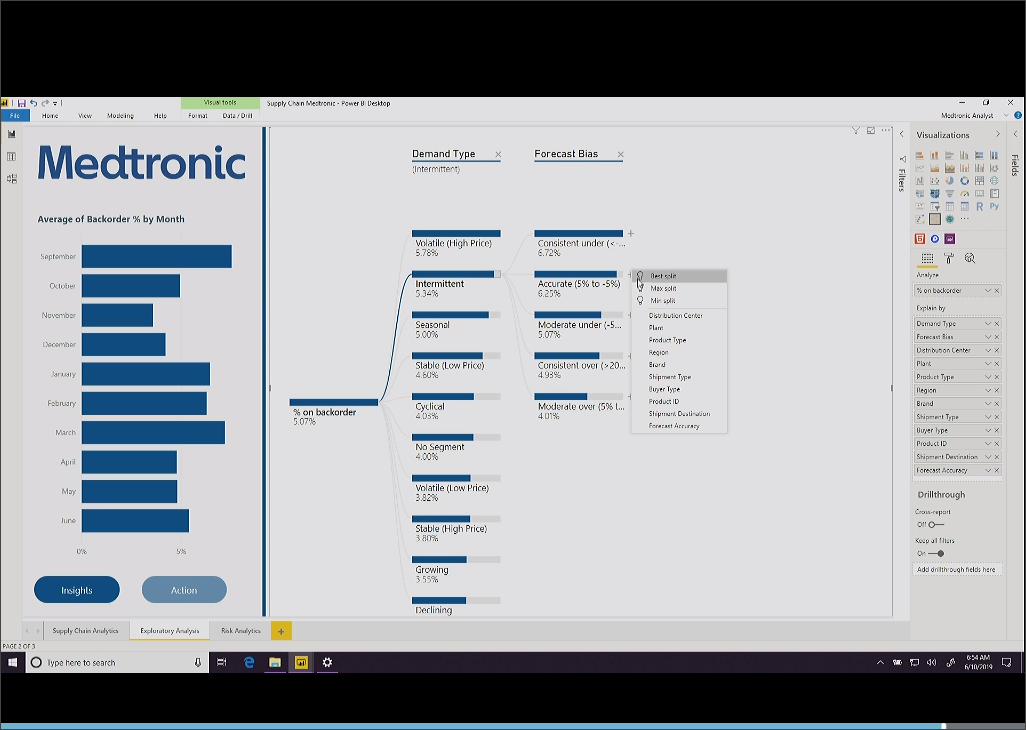Open the Analytics magnifier tab
Viewport: 1026px width, 730px height.
pyautogui.click(x=970, y=258)
